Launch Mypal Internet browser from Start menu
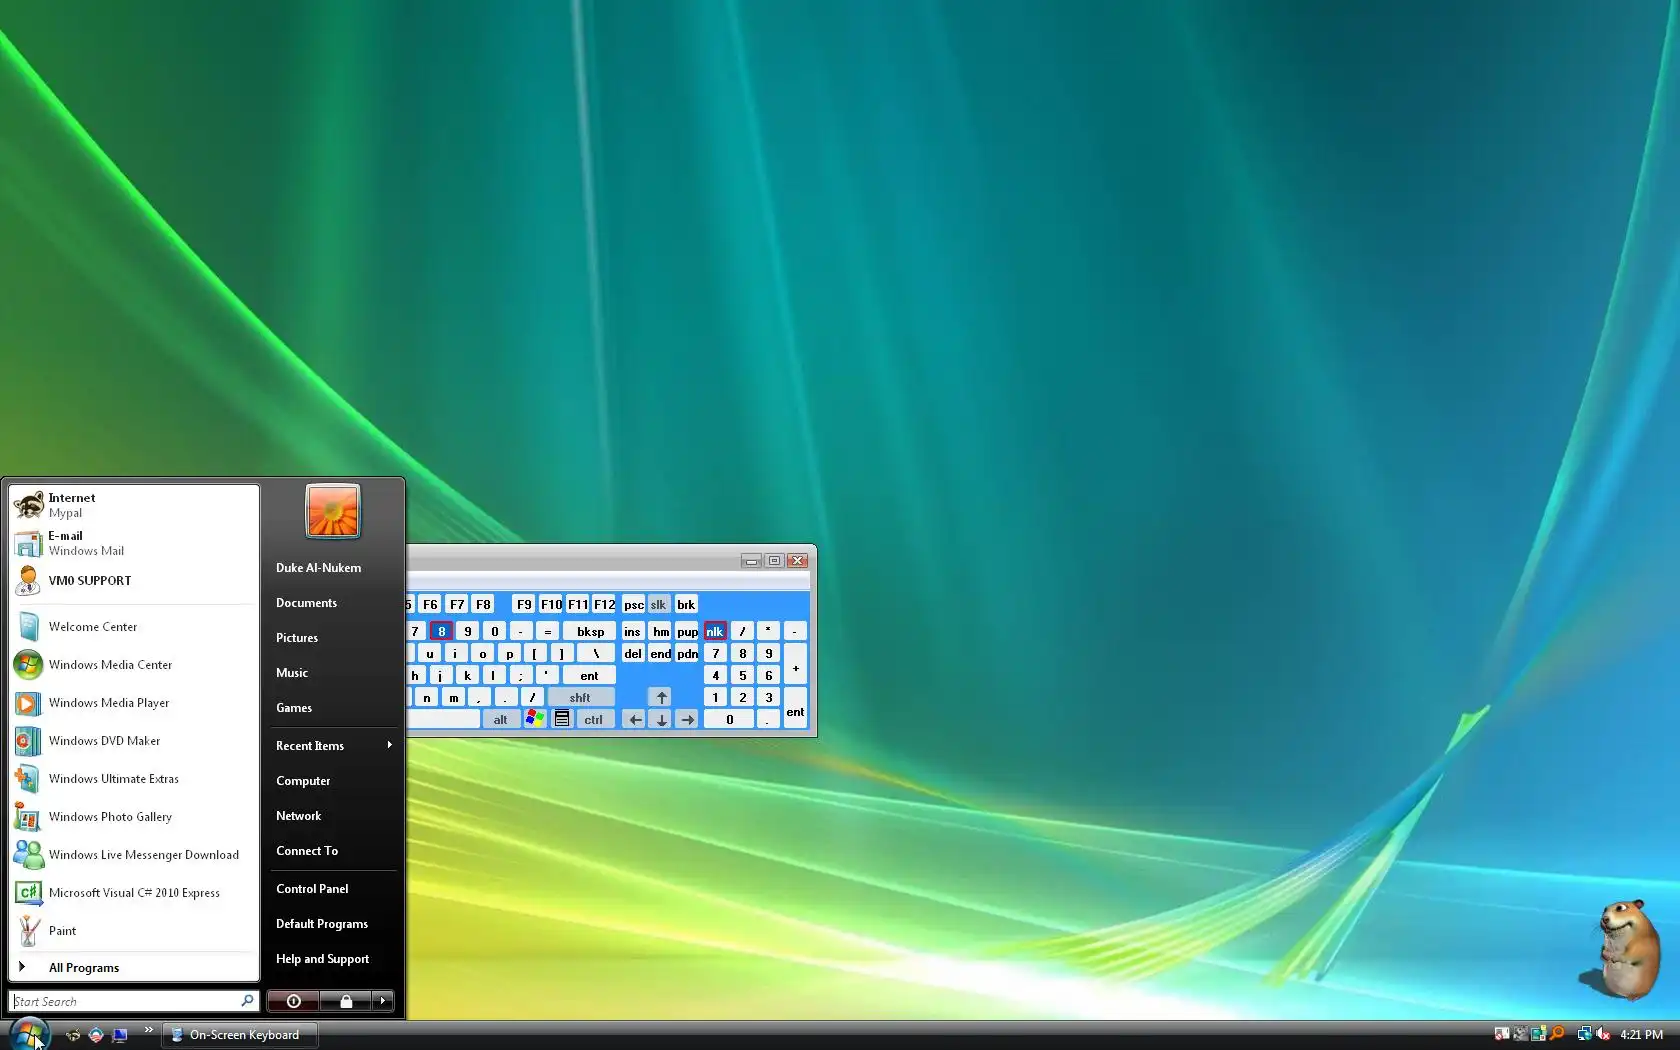This screenshot has width=1680, height=1050. pyautogui.click(x=134, y=505)
